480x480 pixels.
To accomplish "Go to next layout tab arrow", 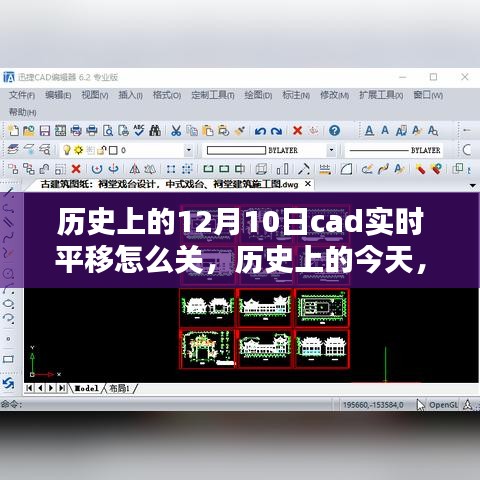I will coord(51,388).
